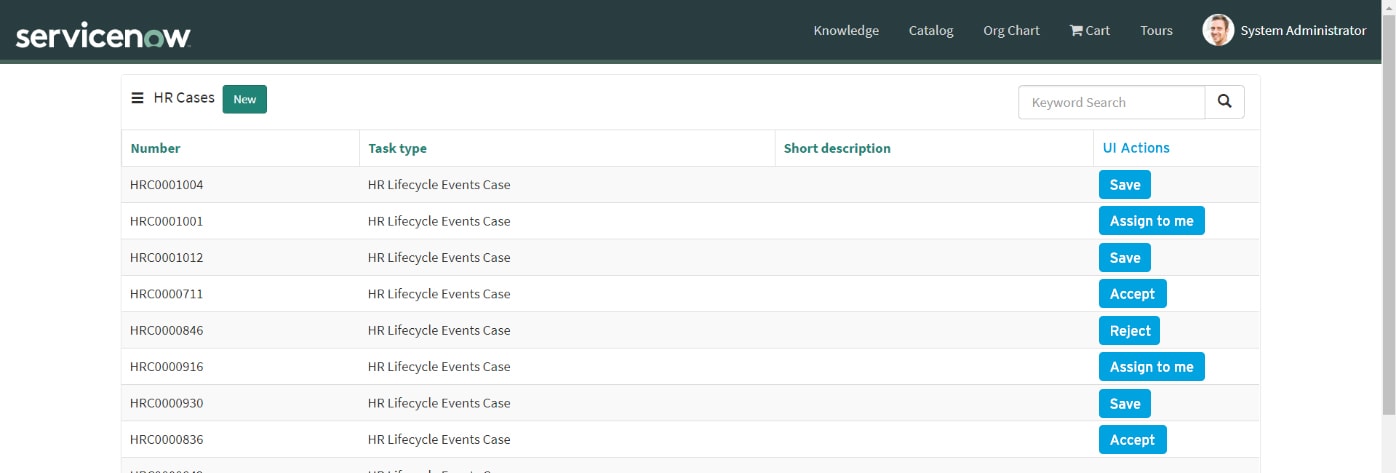Open the Knowledge menu item
The width and height of the screenshot is (1396, 473).
tap(846, 30)
